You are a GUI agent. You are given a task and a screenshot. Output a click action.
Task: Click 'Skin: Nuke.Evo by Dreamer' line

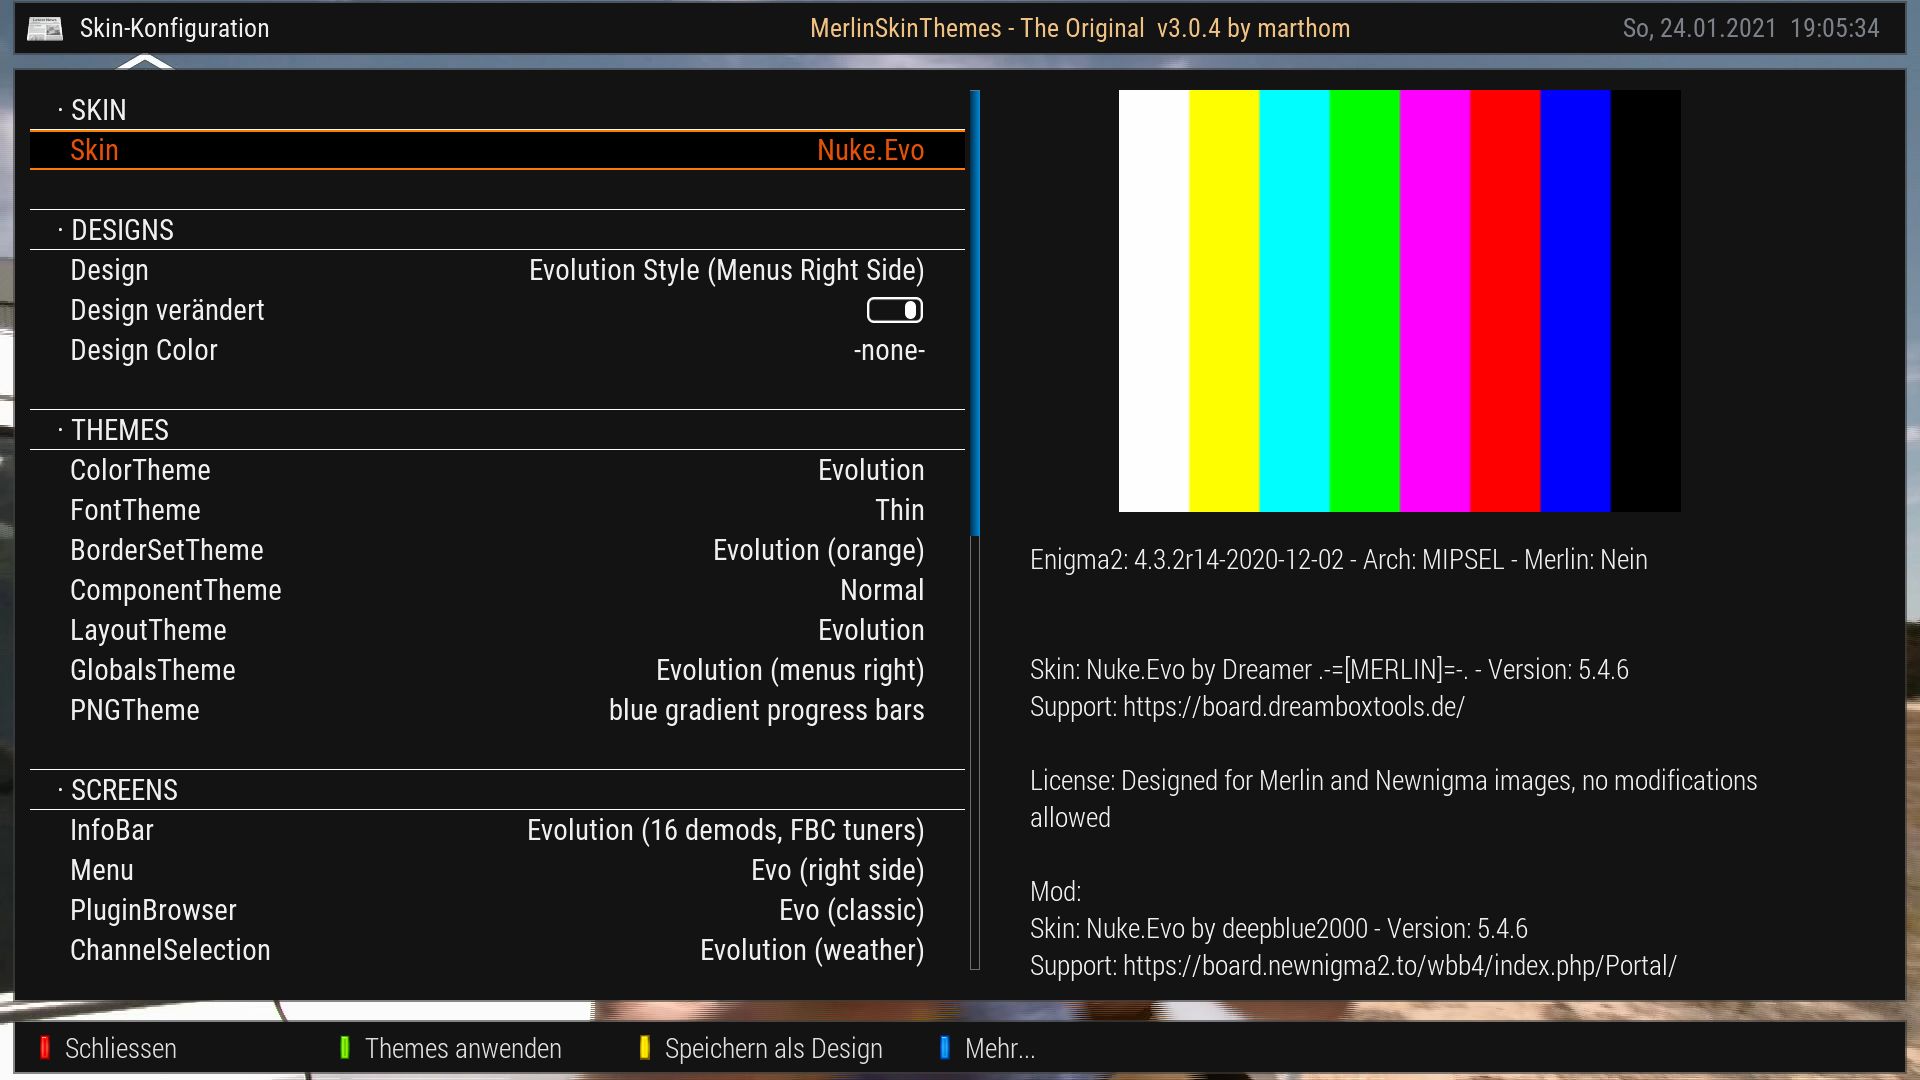click(1329, 670)
